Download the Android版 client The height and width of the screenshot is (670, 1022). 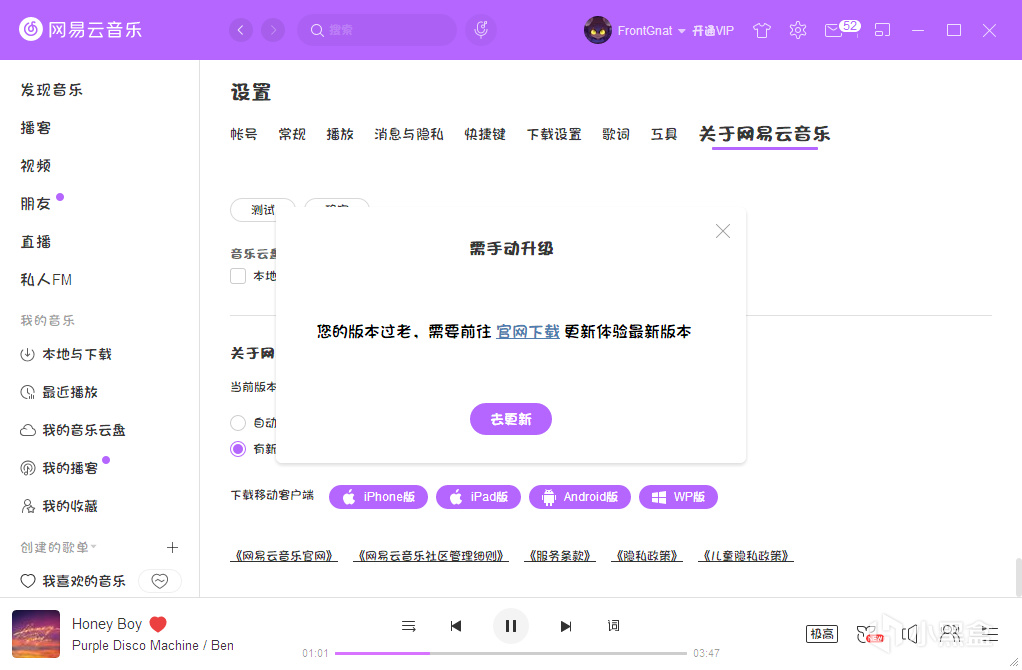(x=580, y=497)
